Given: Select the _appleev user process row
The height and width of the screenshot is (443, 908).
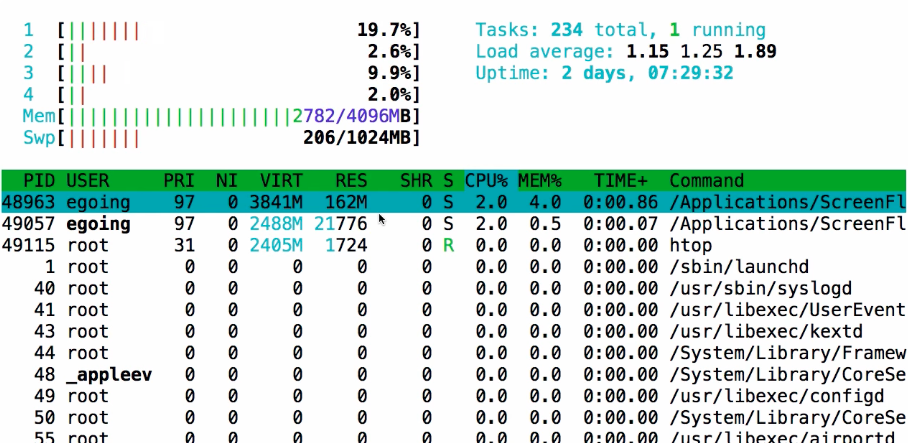Looking at the screenshot, I should click(x=454, y=375).
